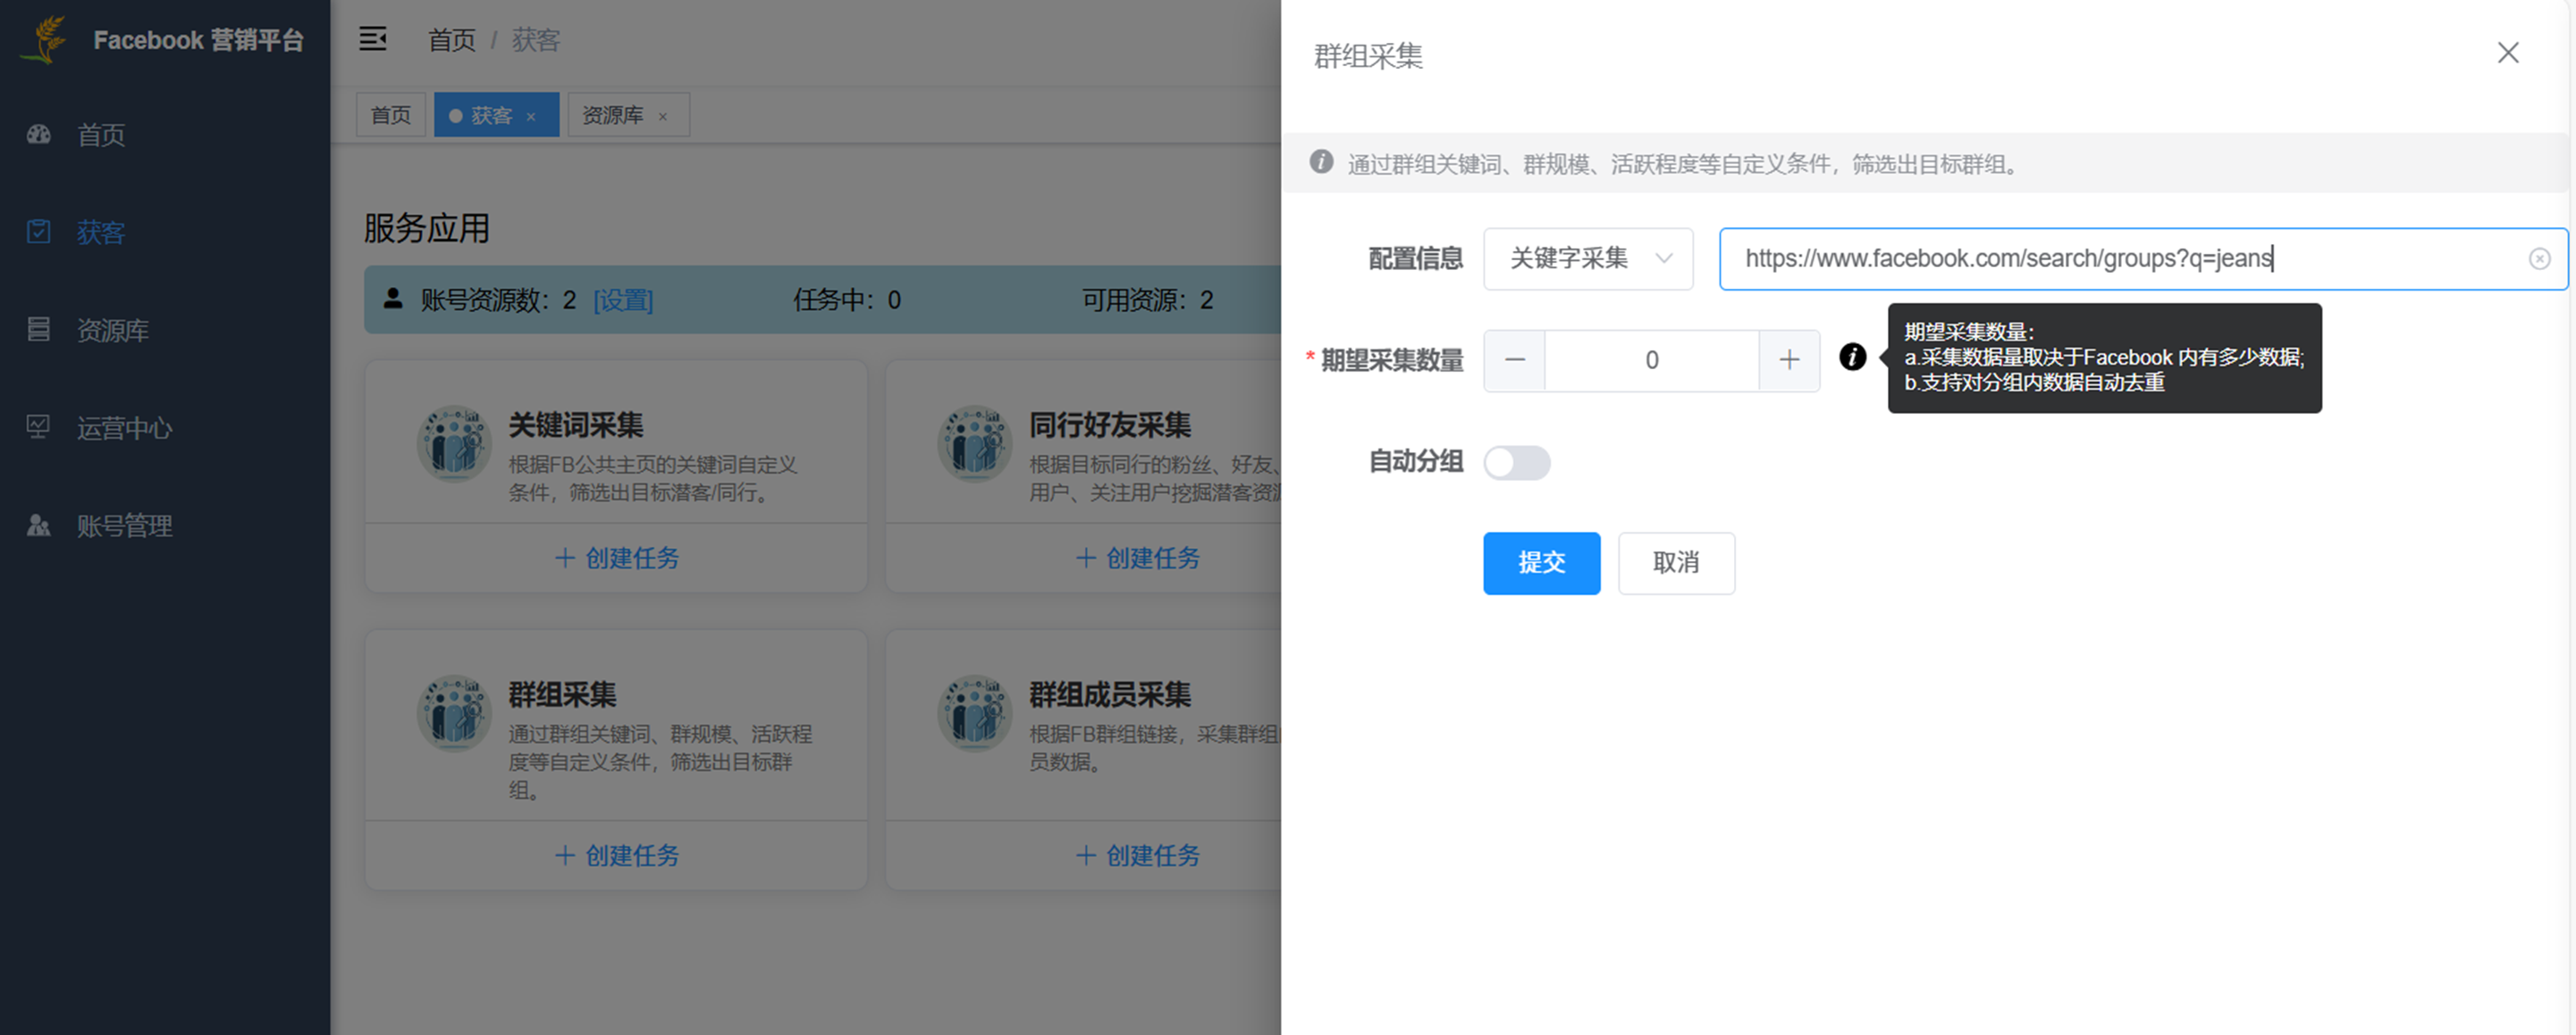
Task: Clear the URL input with the circle-x icon
Action: [x=2539, y=259]
